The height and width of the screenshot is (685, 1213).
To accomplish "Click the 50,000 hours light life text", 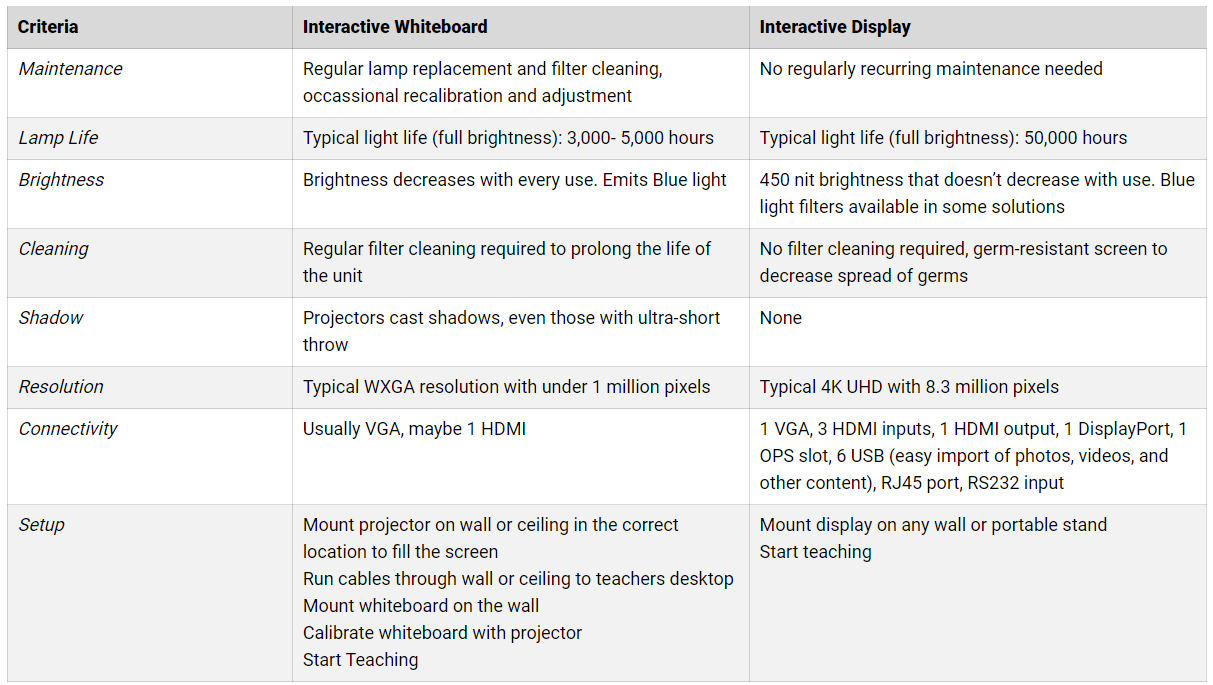I will pos(1075,138).
